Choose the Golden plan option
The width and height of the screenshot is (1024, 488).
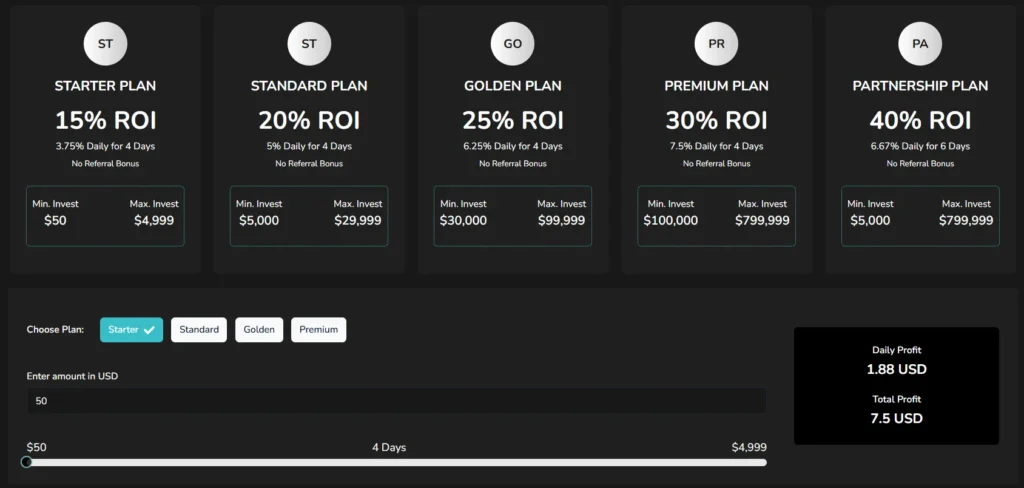[x=259, y=330]
